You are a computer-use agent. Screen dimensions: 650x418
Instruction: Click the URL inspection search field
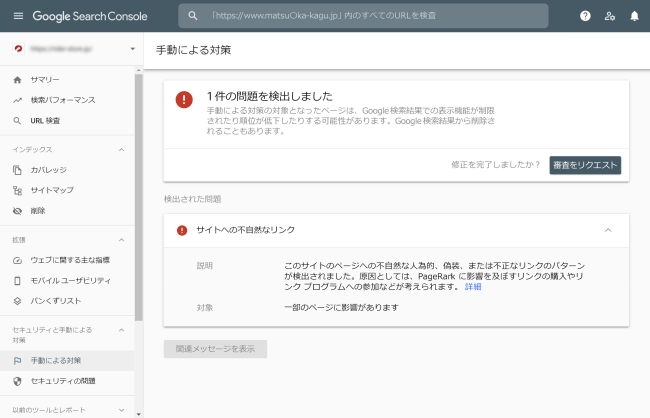[363, 16]
